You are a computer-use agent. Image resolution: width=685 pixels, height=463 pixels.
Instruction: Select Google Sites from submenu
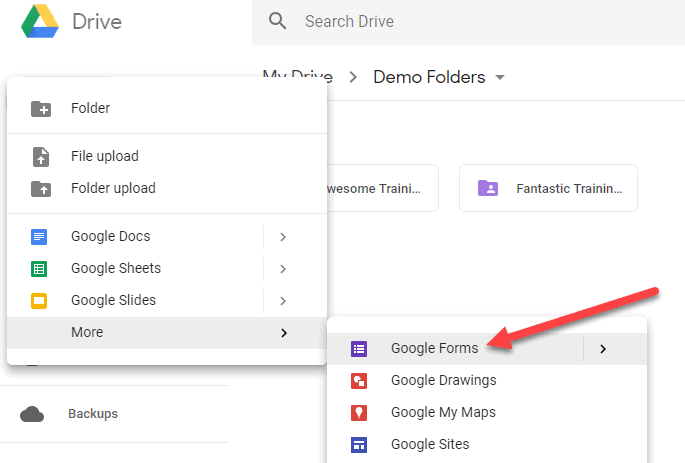487,444
